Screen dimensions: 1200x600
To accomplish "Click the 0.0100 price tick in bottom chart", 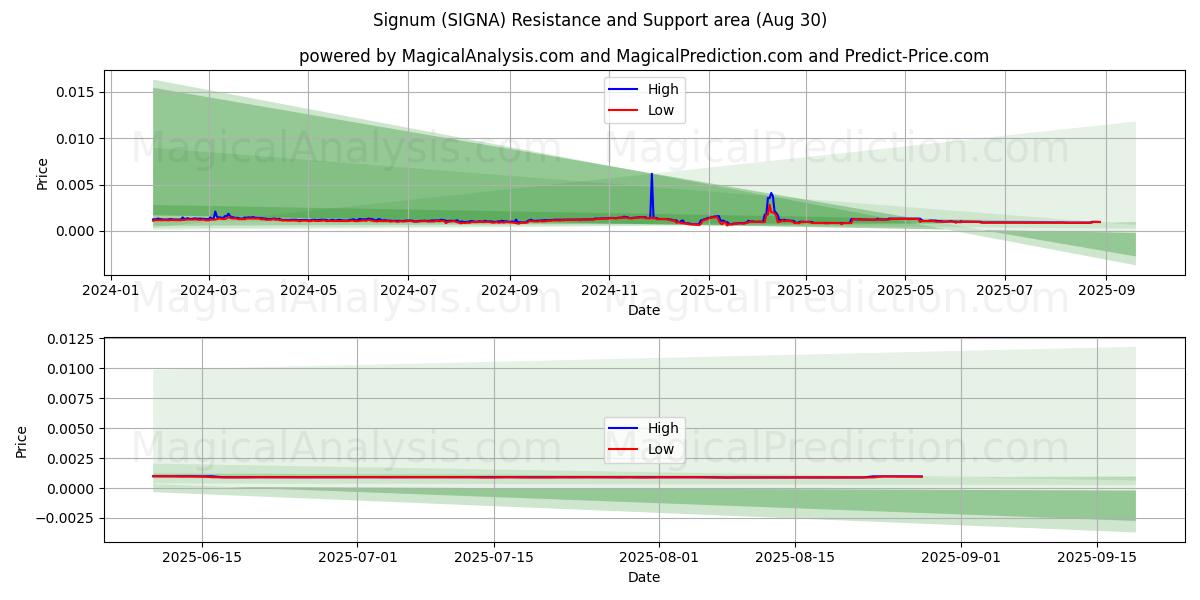I will [72, 369].
